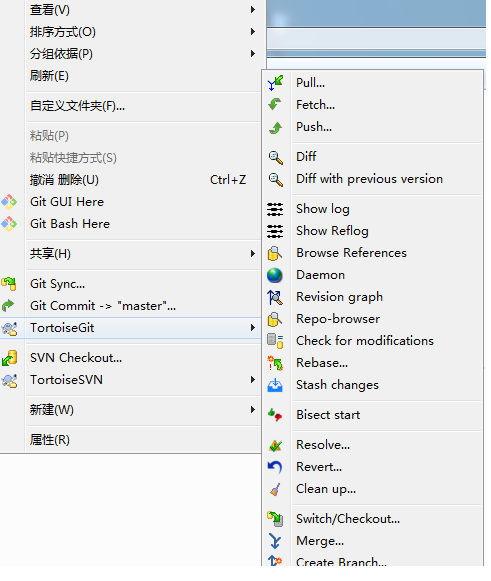Click the Daemon globe icon
Screen dimensions: 491x581
click(x=275, y=275)
